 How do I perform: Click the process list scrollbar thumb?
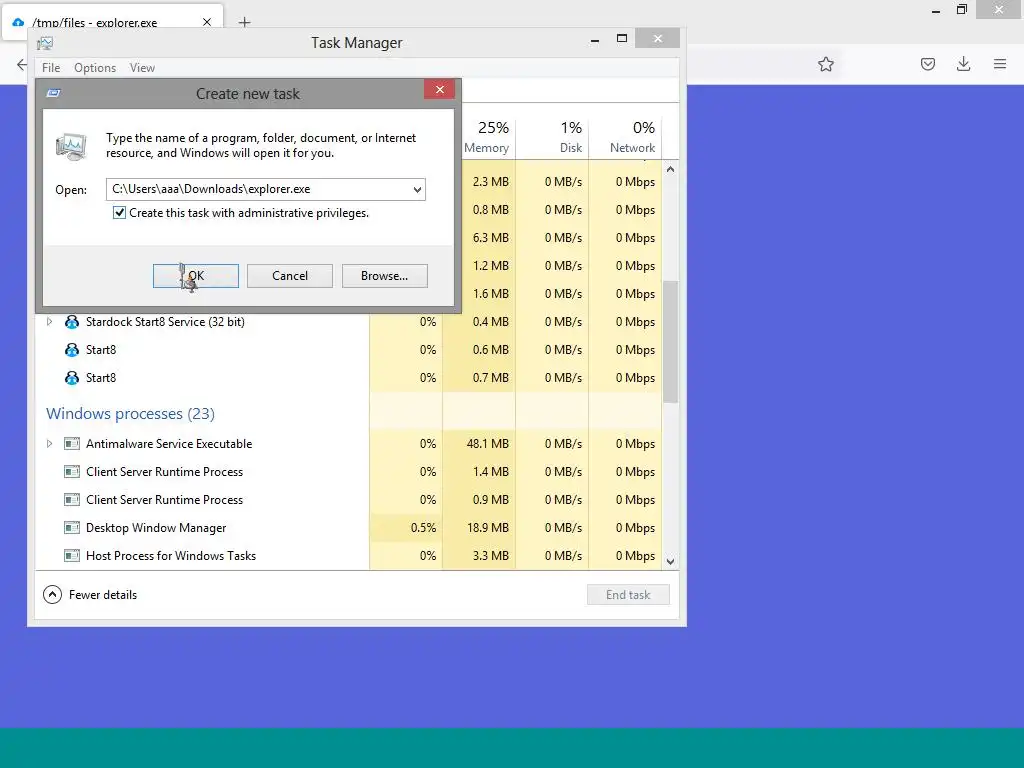tap(671, 342)
